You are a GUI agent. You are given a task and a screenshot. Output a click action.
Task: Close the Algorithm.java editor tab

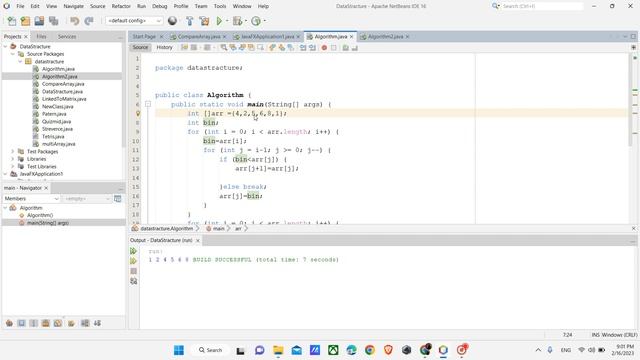(x=351, y=37)
